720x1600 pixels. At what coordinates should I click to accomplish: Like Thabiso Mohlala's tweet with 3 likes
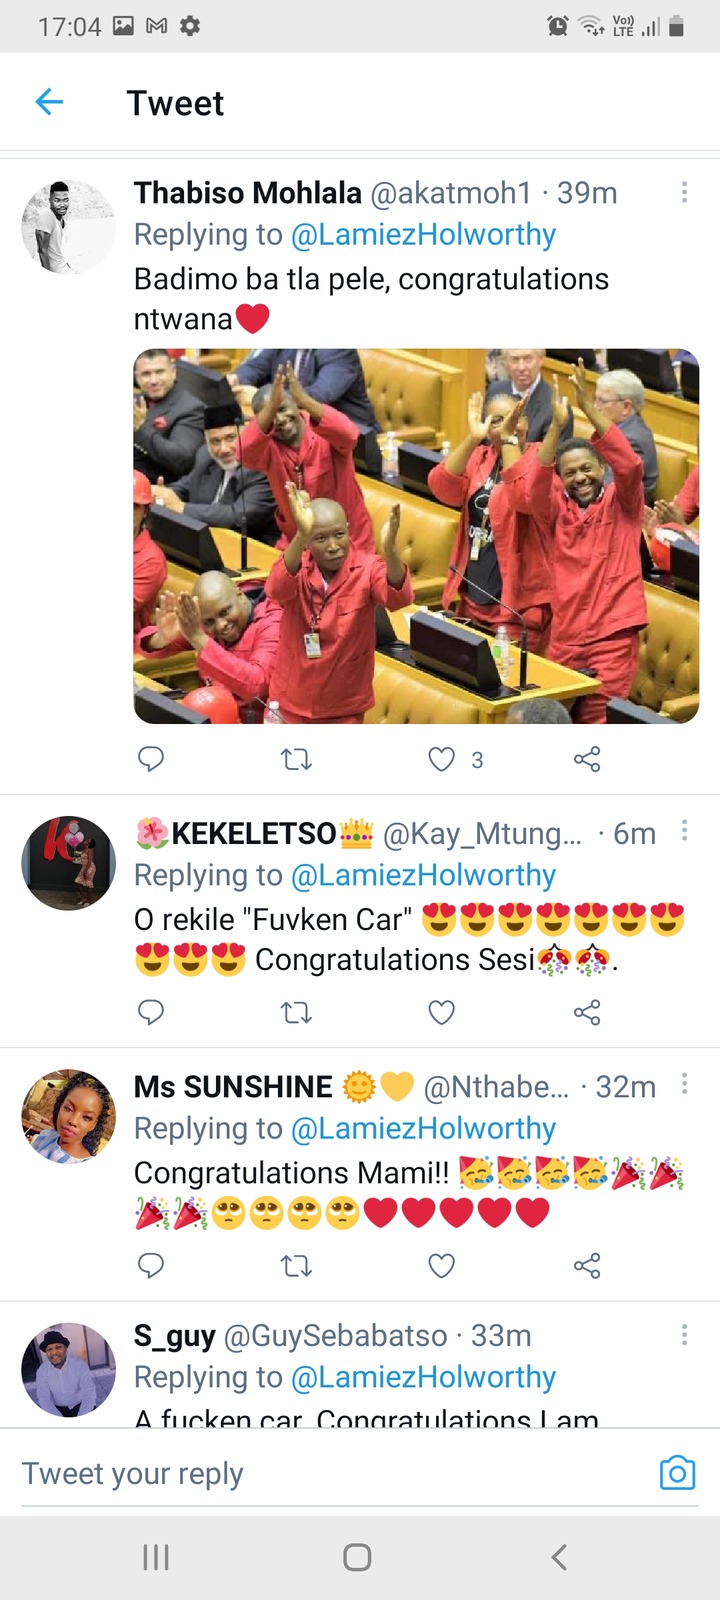coord(442,760)
